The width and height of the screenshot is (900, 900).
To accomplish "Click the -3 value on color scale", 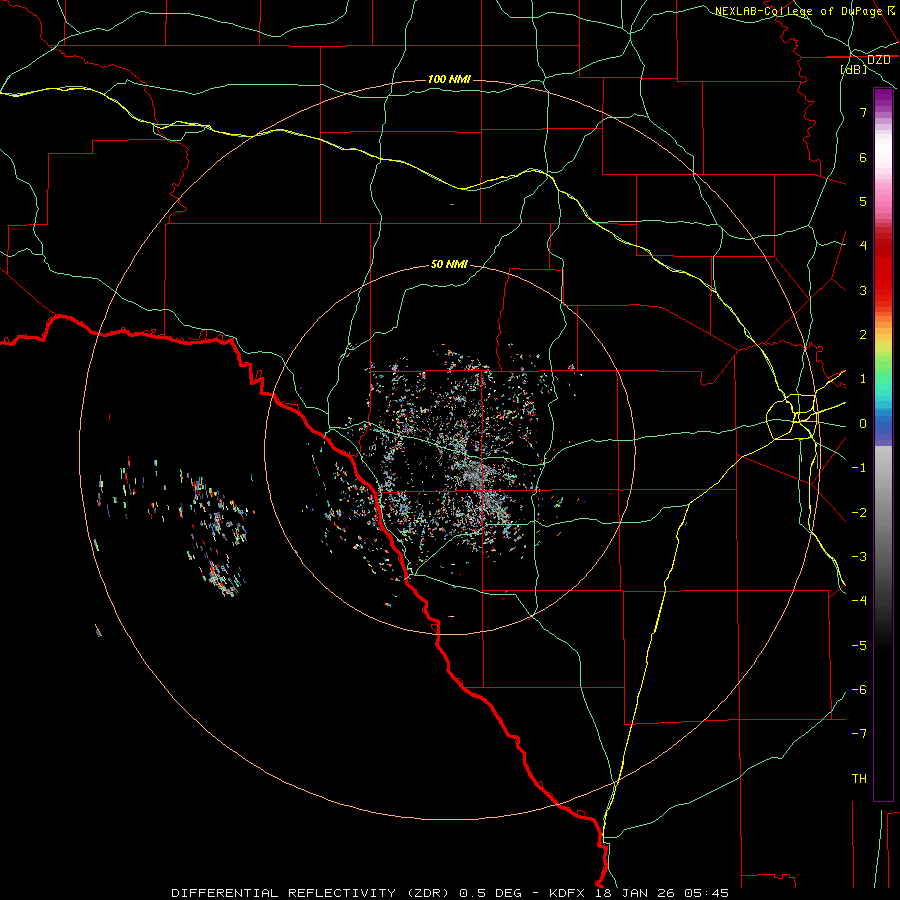I will [x=859, y=557].
